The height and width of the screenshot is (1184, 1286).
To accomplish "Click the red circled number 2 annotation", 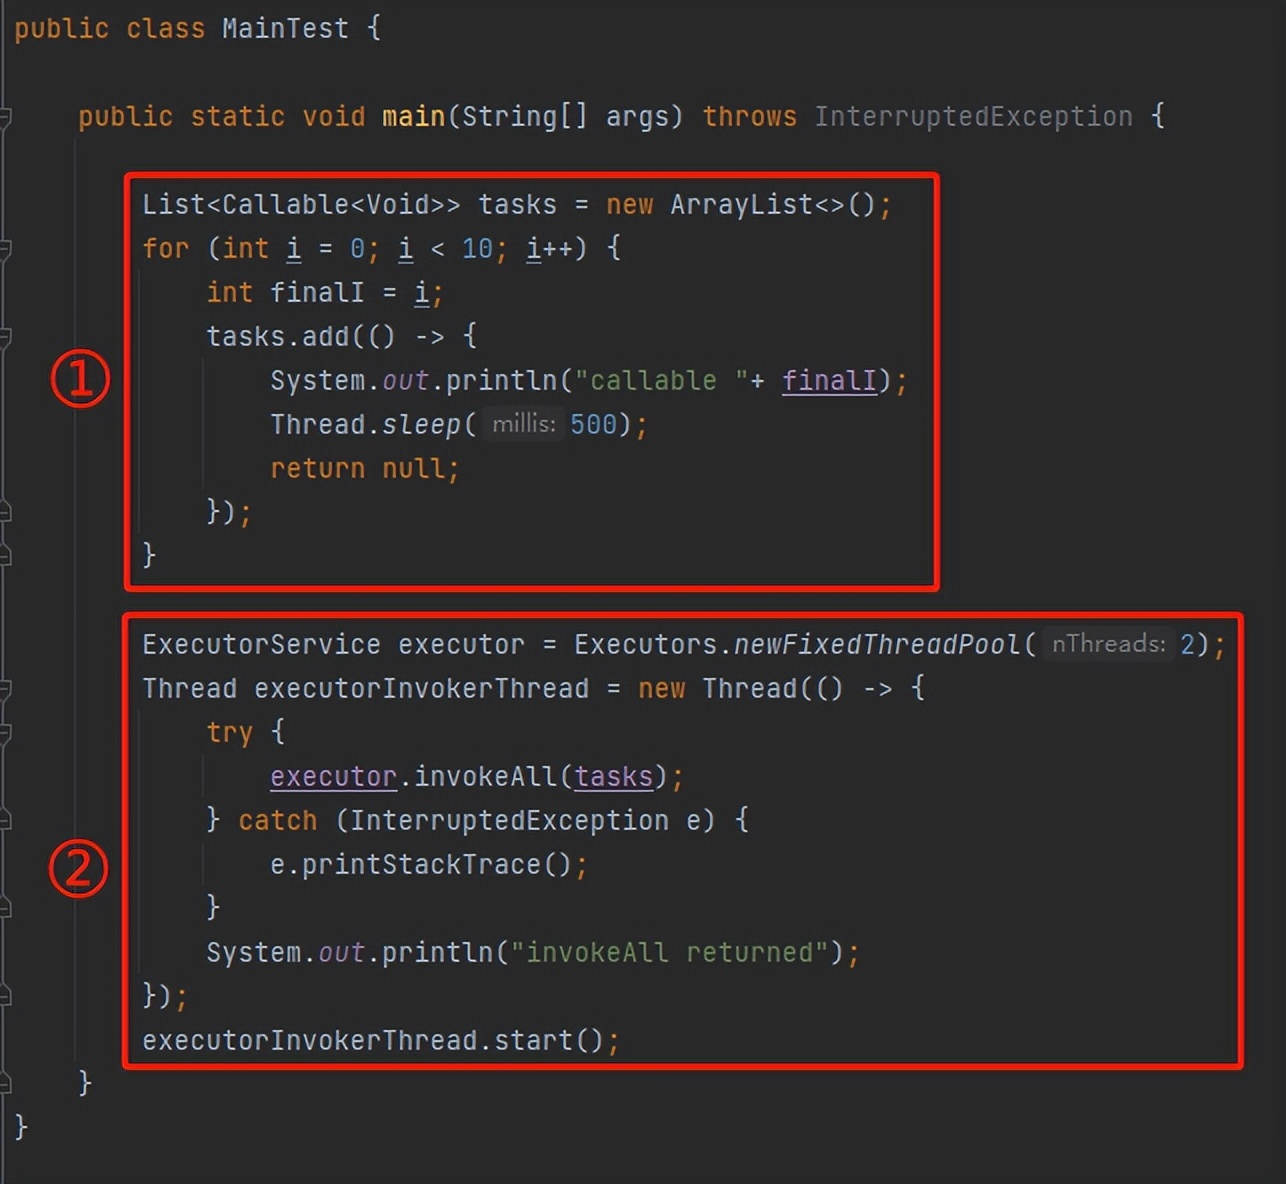I will coord(78,868).
